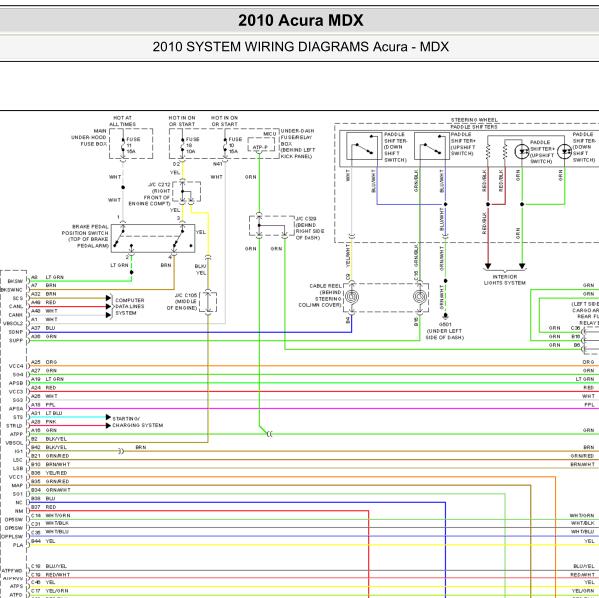This screenshot has width=599, height=598.
Task: Click the "CANL" signal name
Action: coord(16,306)
